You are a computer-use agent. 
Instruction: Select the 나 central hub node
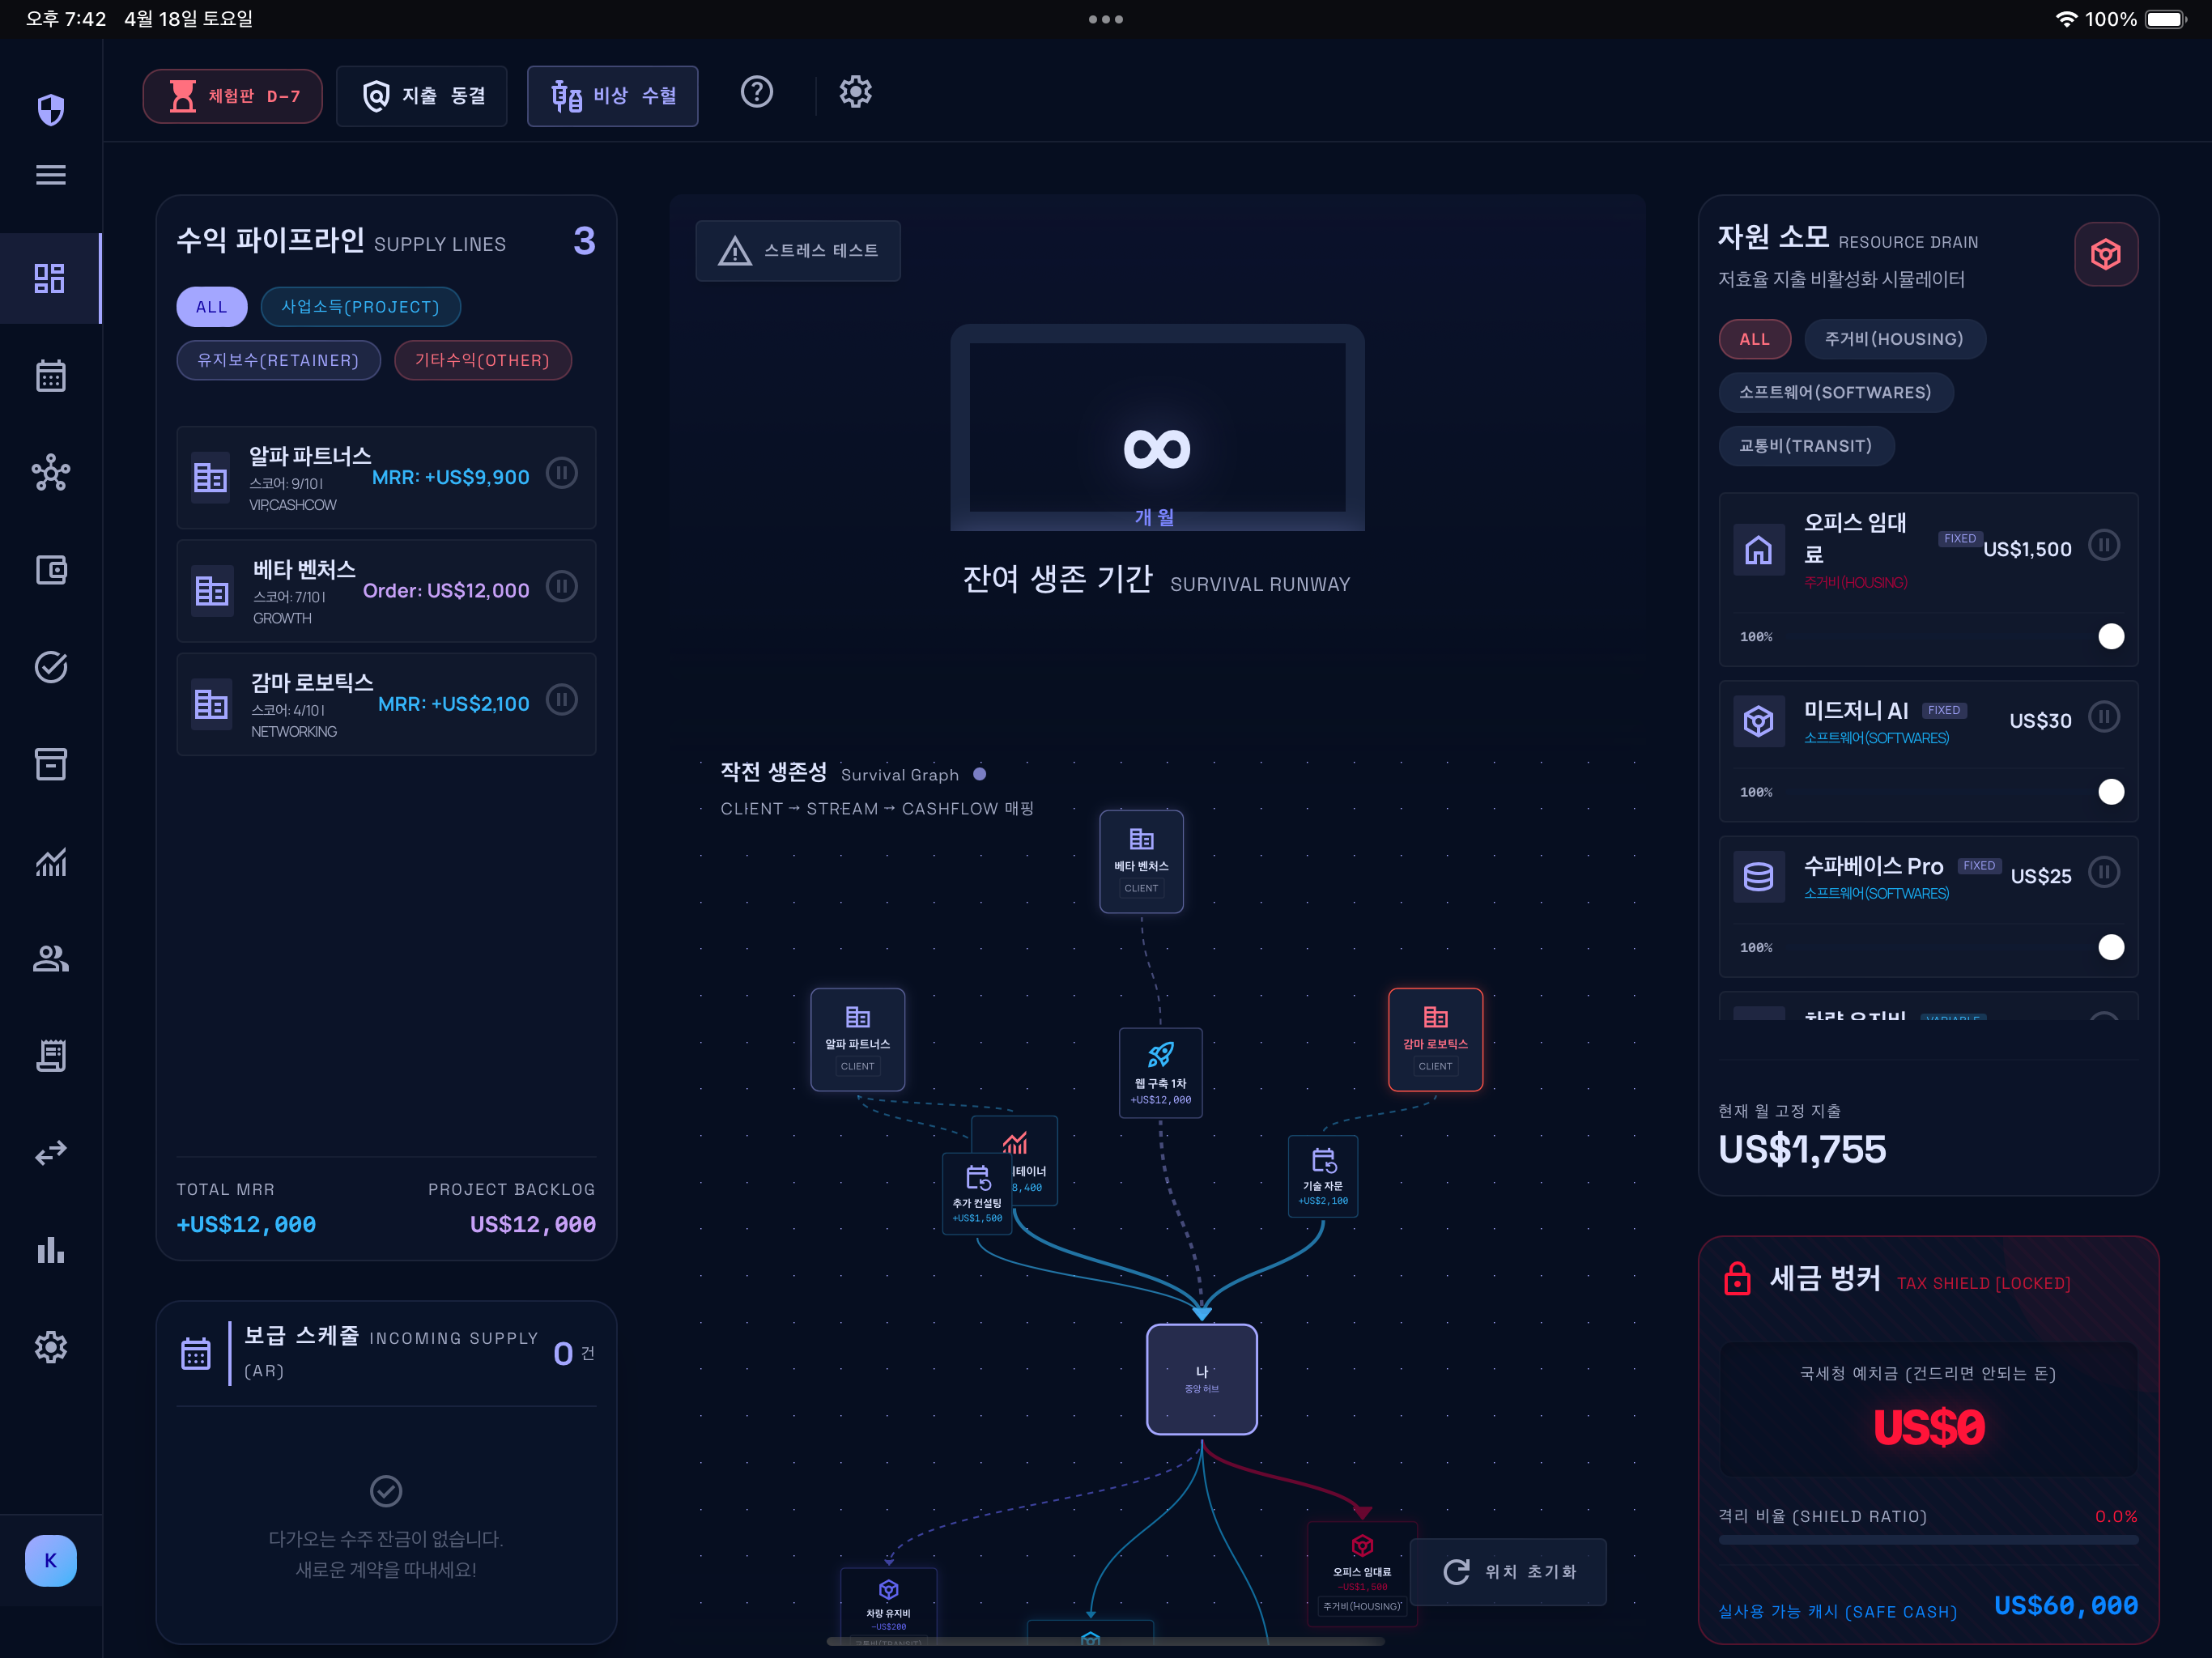tap(1201, 1379)
